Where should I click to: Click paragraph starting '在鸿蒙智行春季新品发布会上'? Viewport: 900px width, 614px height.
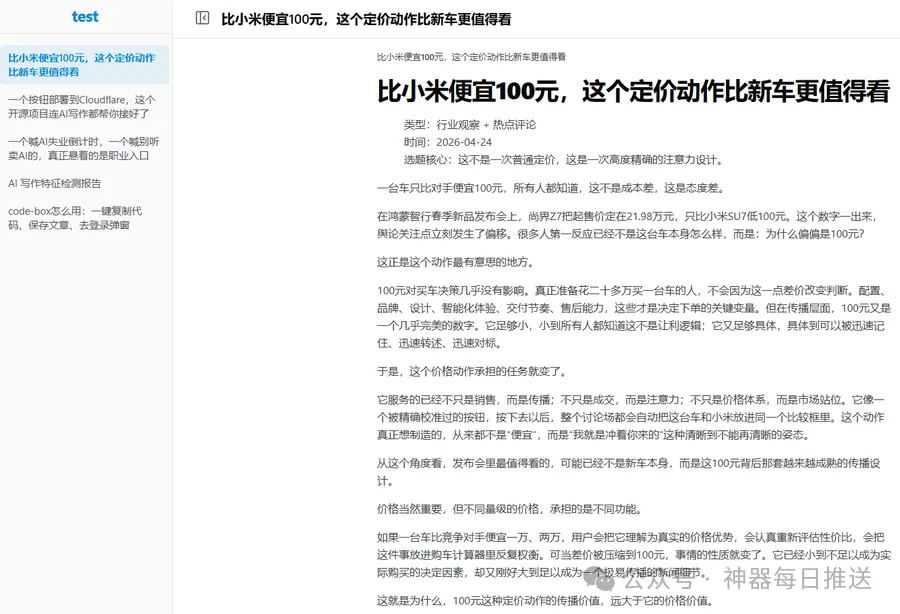click(x=627, y=225)
